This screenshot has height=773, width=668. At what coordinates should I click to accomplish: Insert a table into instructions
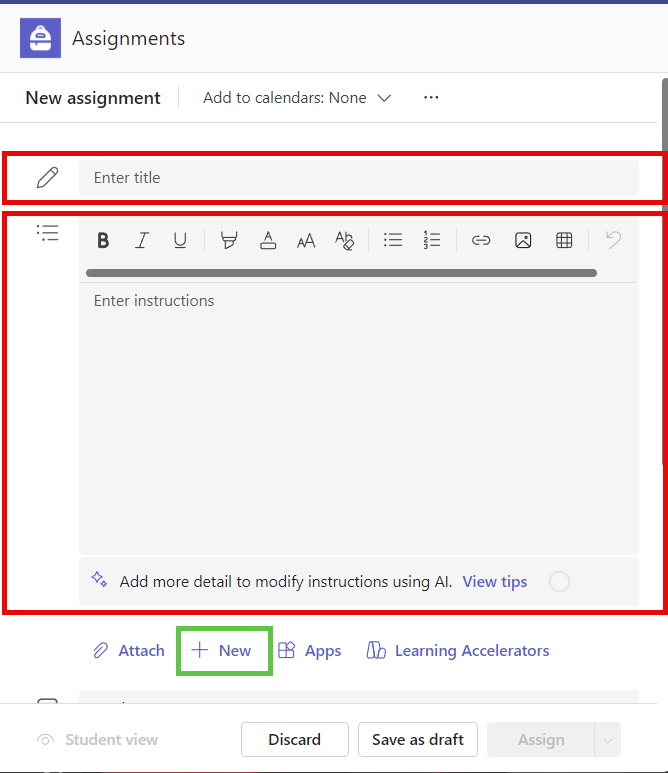(x=564, y=240)
